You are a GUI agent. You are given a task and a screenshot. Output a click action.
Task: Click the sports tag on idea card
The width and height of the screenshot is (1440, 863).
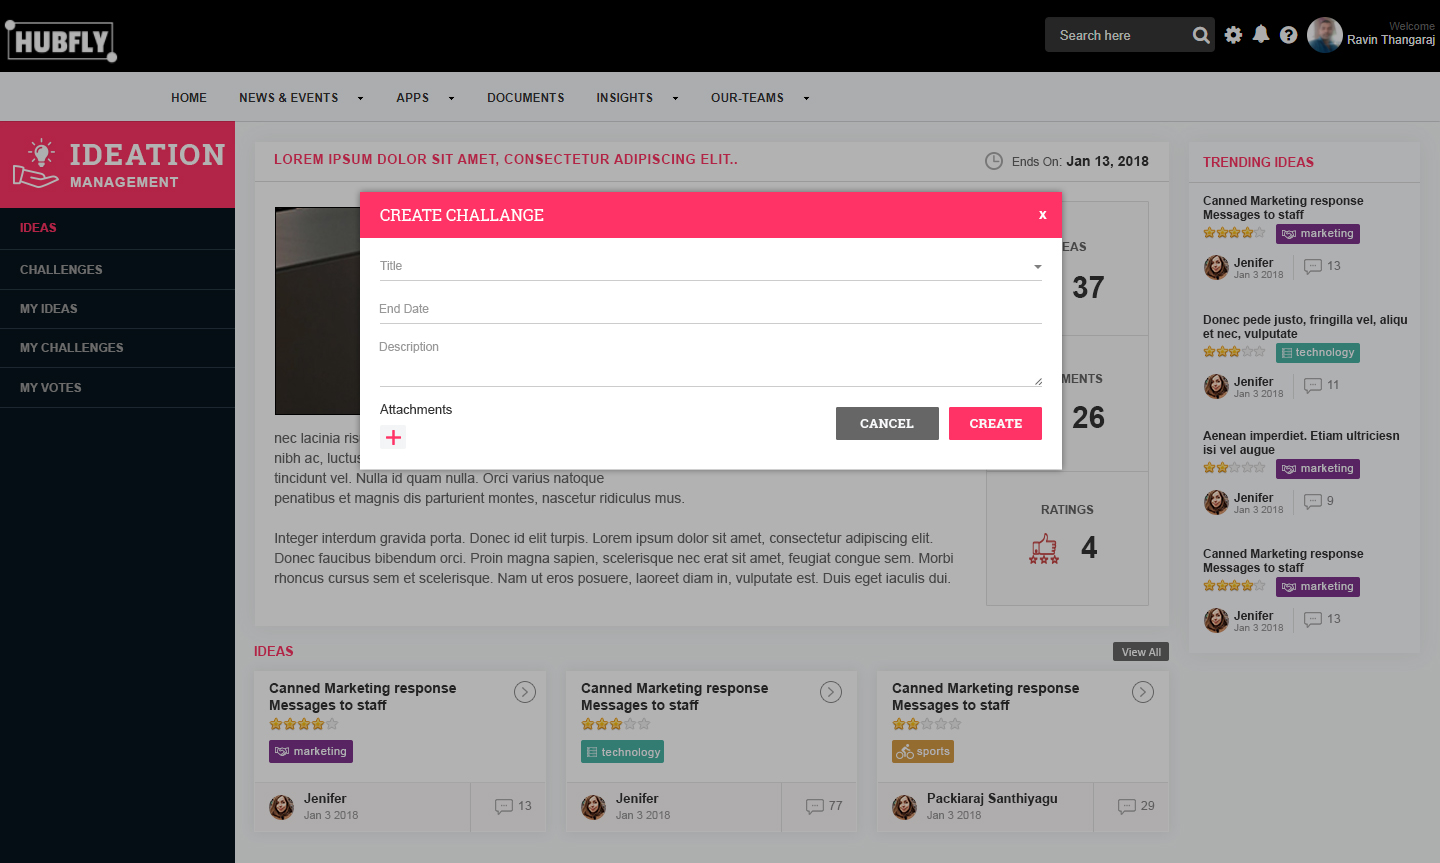pyautogui.click(x=923, y=751)
